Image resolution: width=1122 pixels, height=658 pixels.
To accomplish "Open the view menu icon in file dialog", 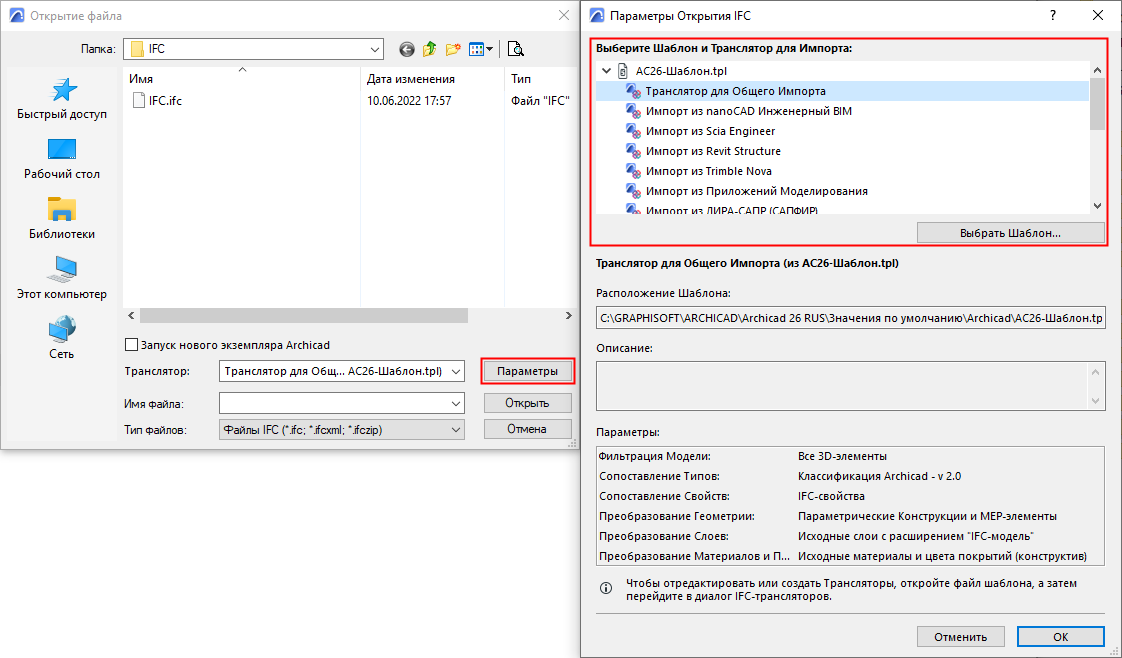I will pos(476,49).
